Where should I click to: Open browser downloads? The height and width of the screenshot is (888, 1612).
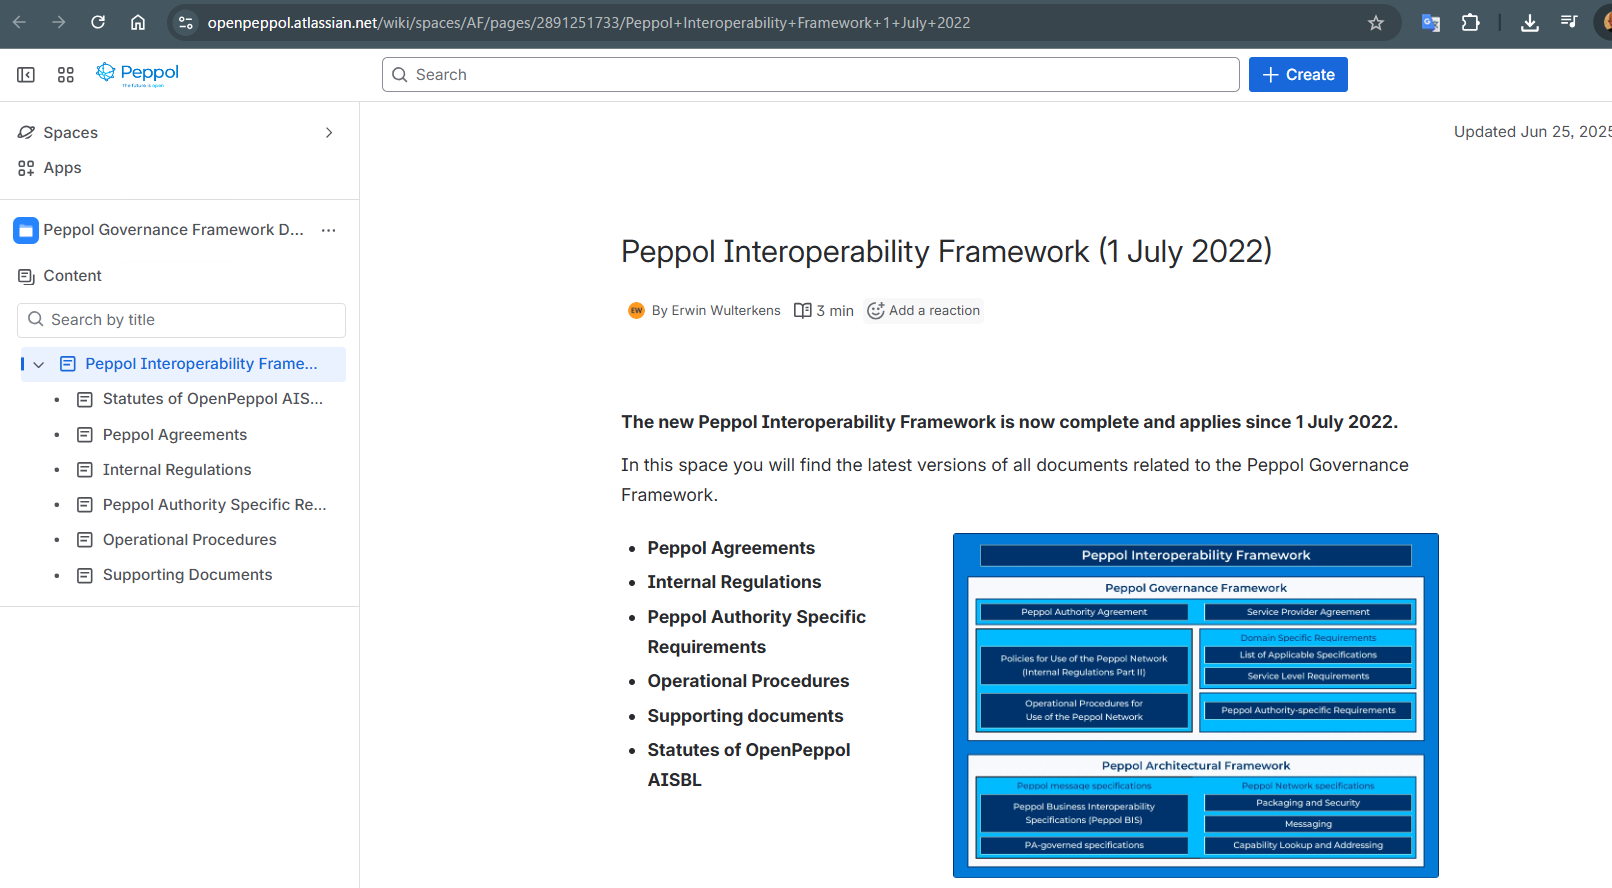1530,22
